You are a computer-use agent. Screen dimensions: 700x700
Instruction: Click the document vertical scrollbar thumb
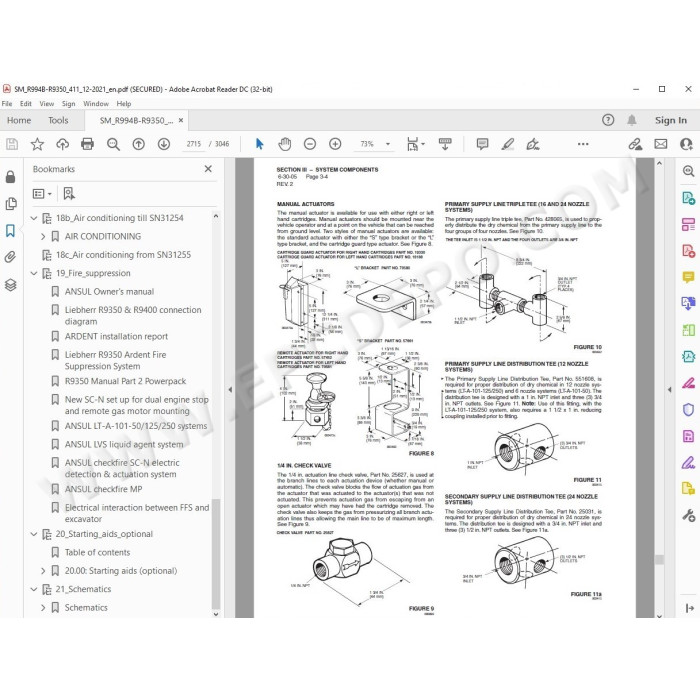coord(659,559)
